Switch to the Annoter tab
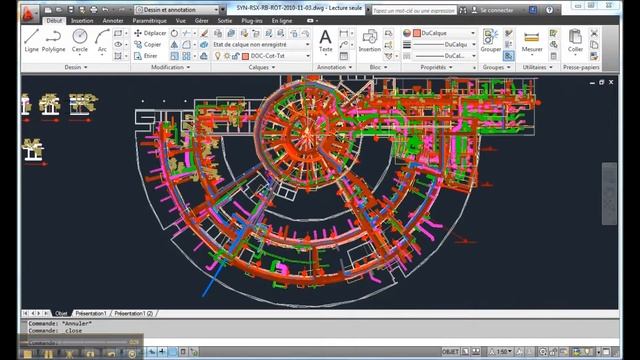The image size is (640, 360). click(x=113, y=20)
